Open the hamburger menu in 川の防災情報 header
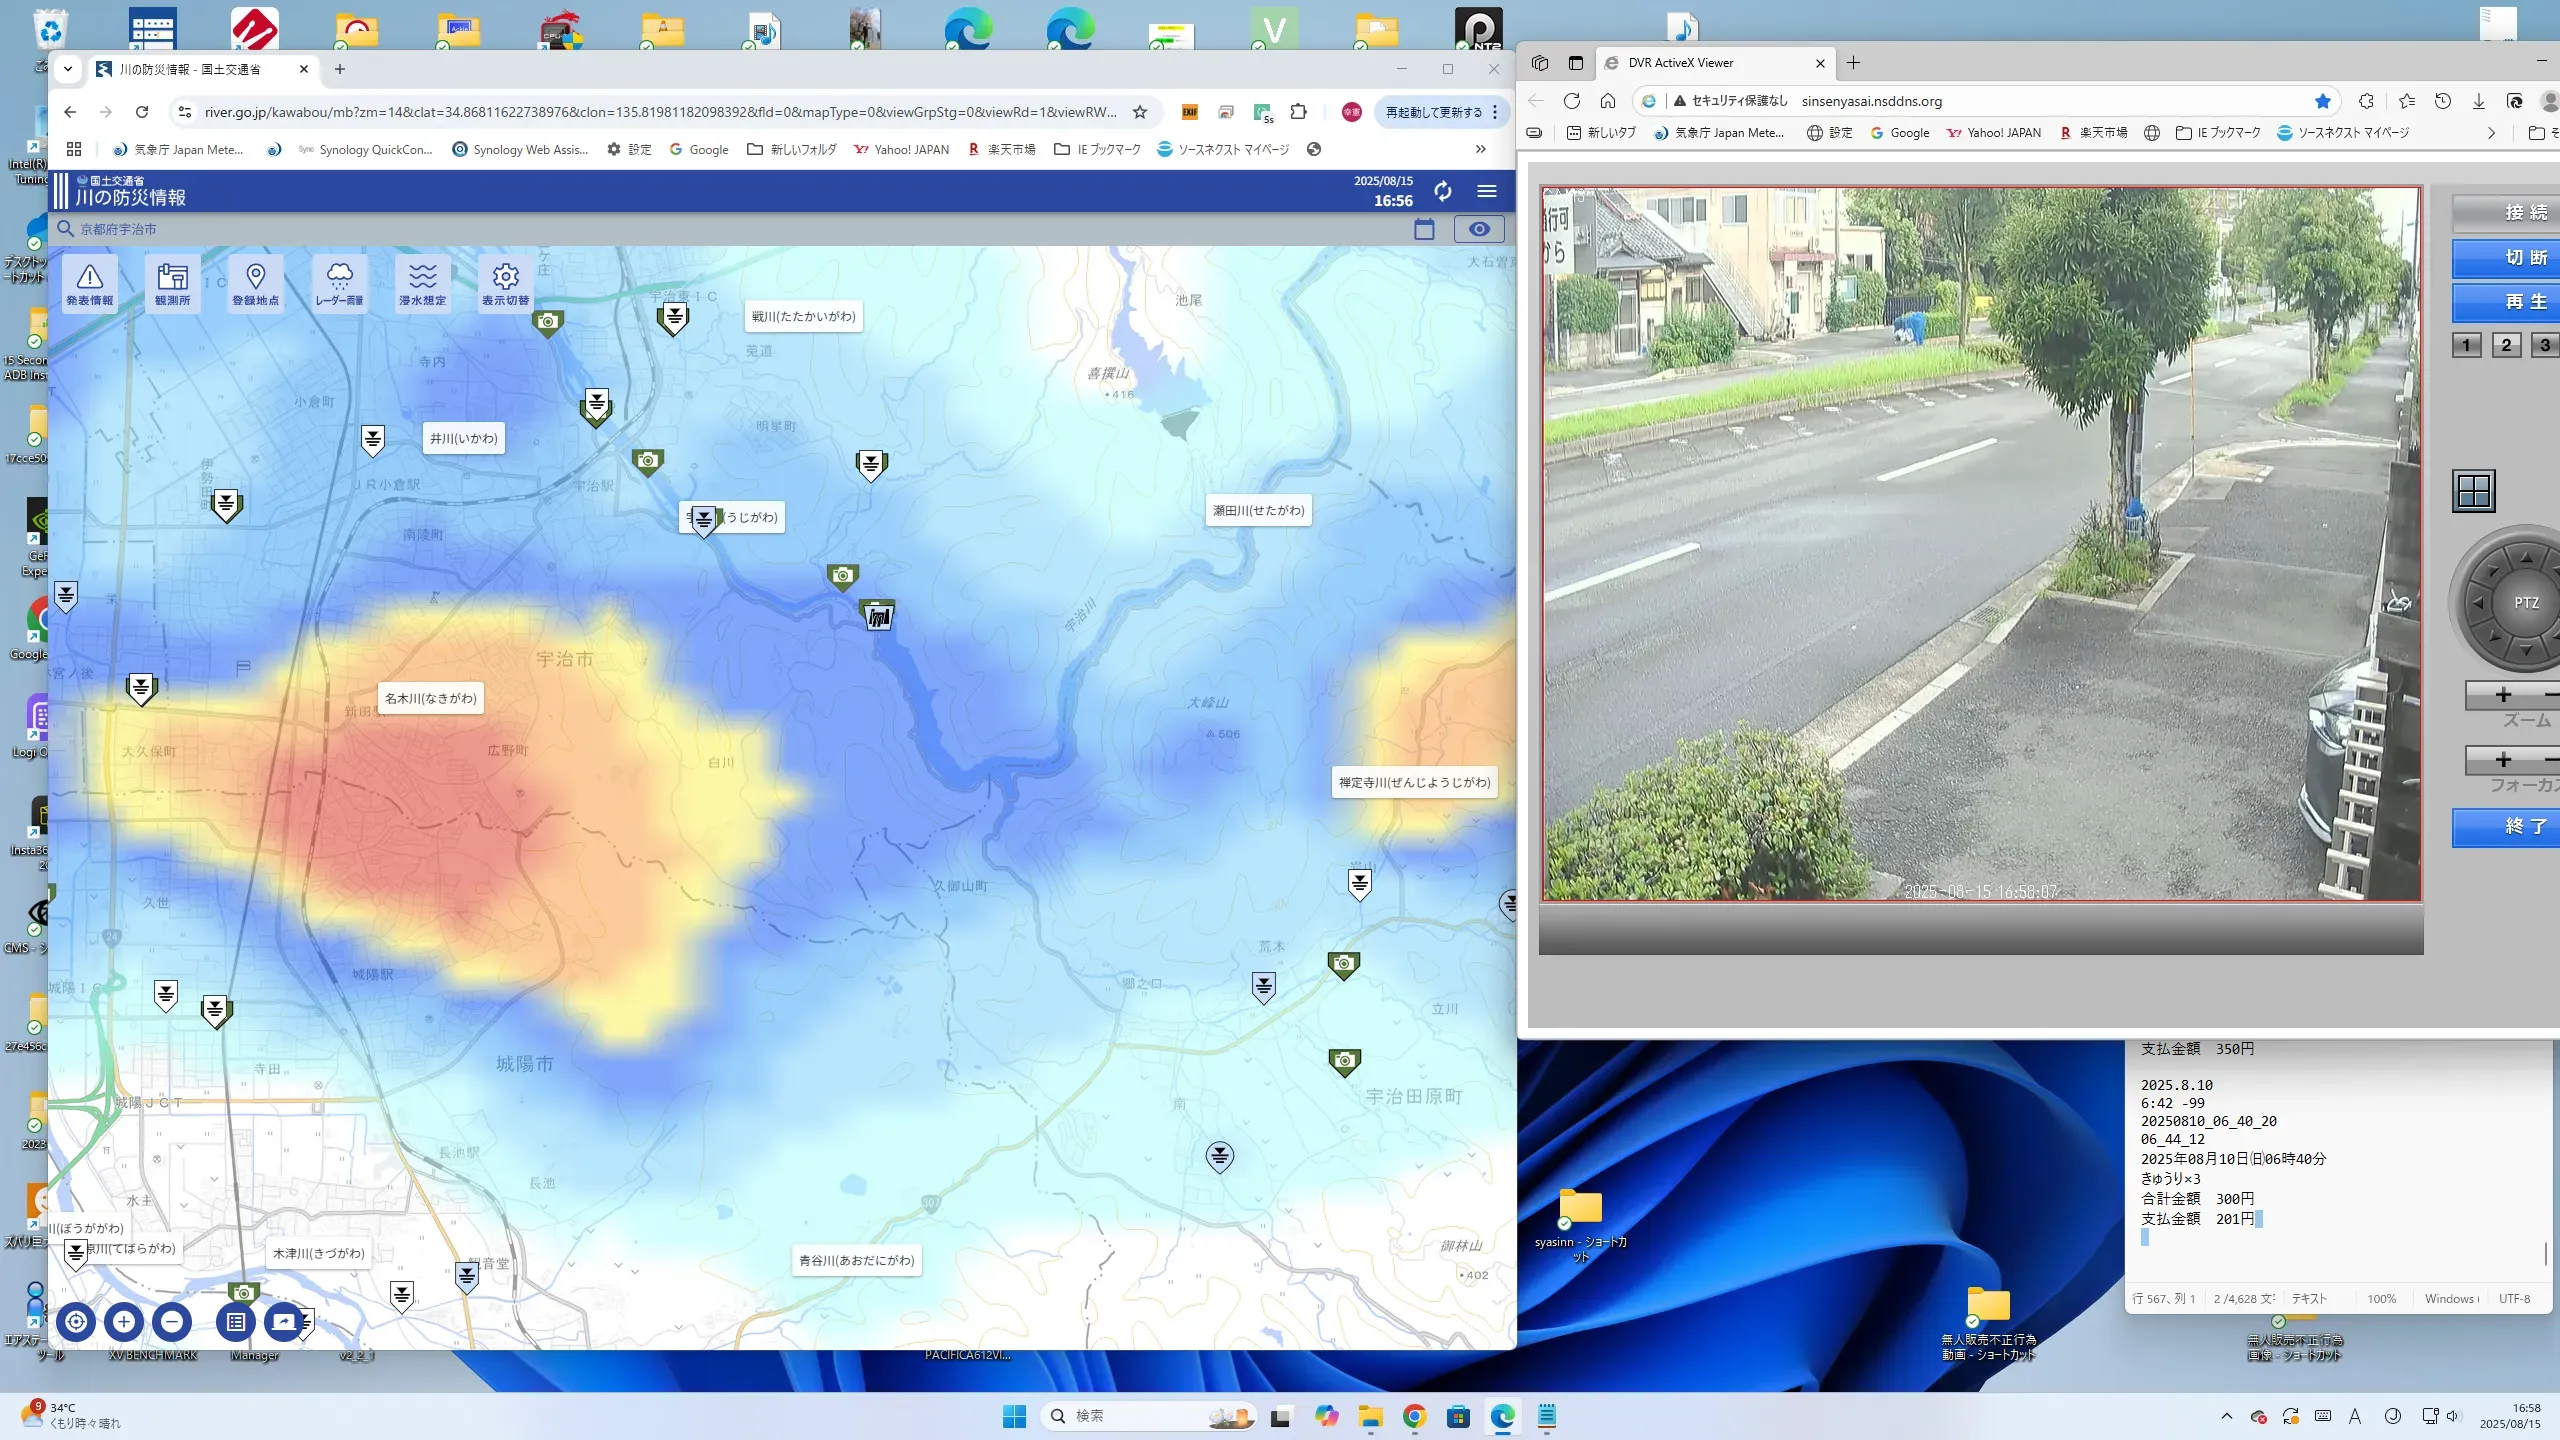 1487,191
